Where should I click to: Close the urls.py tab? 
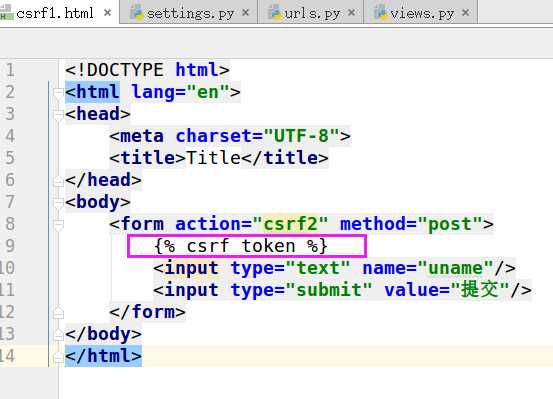[x=351, y=13]
